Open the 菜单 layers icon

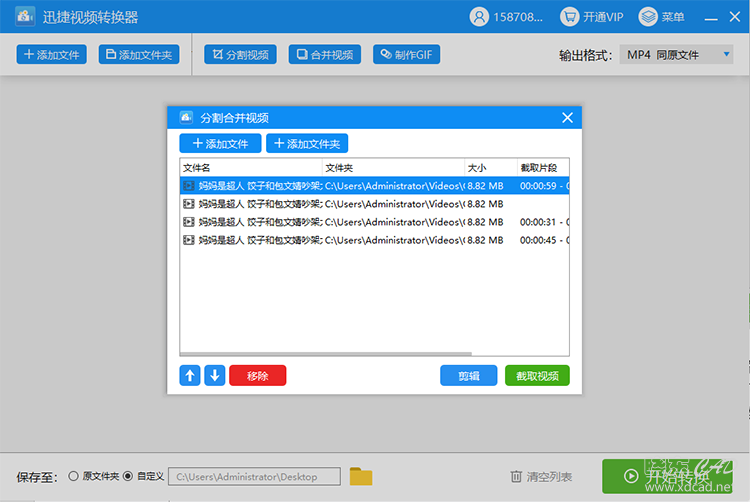click(648, 17)
